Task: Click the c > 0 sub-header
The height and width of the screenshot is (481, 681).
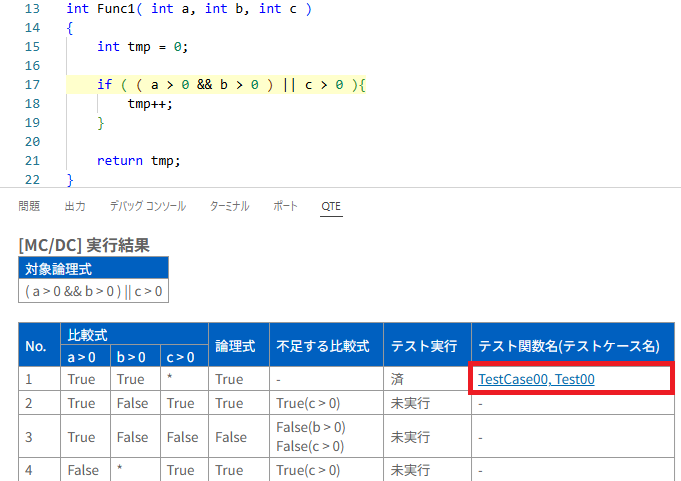Action: click(x=185, y=357)
